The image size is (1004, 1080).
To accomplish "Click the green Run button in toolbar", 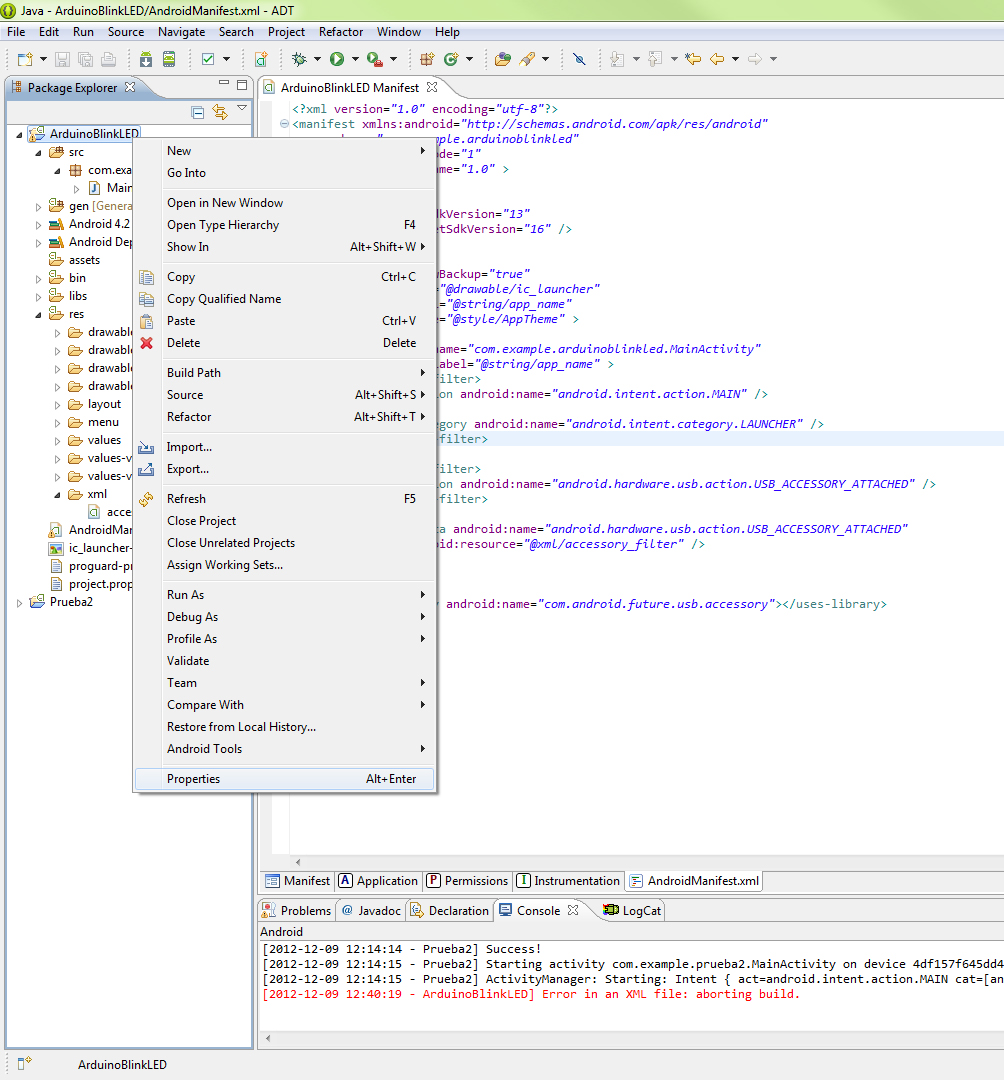I will click(337, 59).
